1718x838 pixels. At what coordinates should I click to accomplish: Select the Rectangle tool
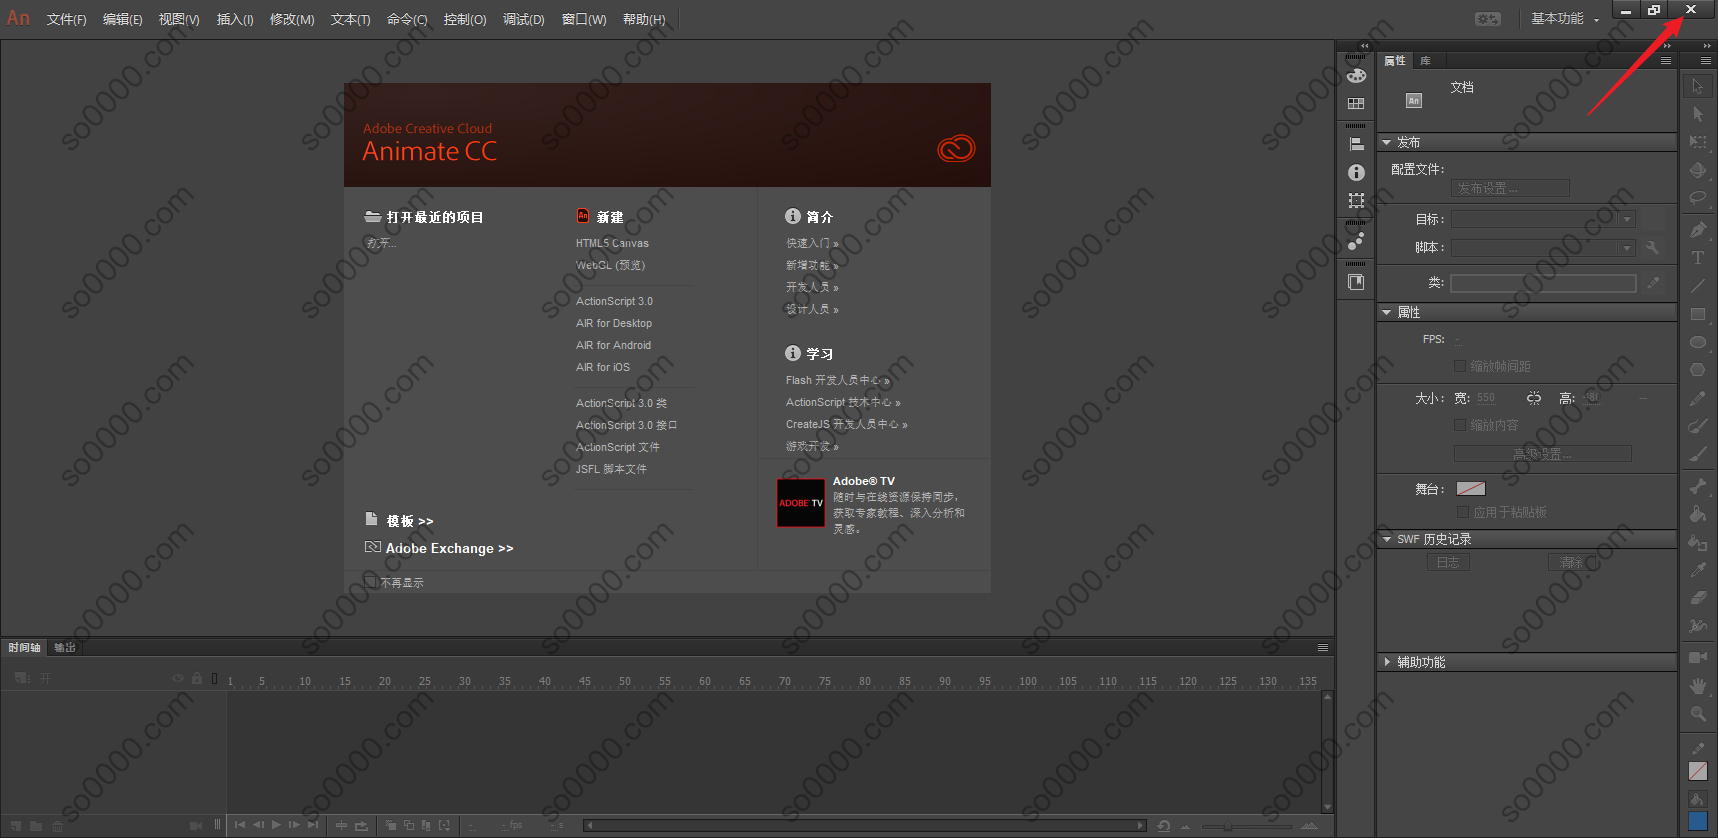(x=1697, y=313)
